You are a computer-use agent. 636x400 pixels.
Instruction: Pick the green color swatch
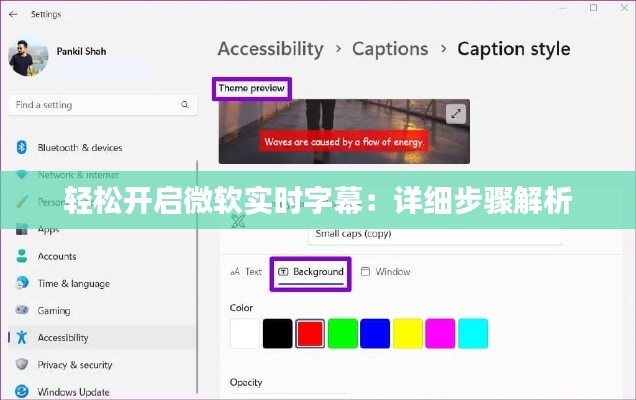click(x=343, y=333)
